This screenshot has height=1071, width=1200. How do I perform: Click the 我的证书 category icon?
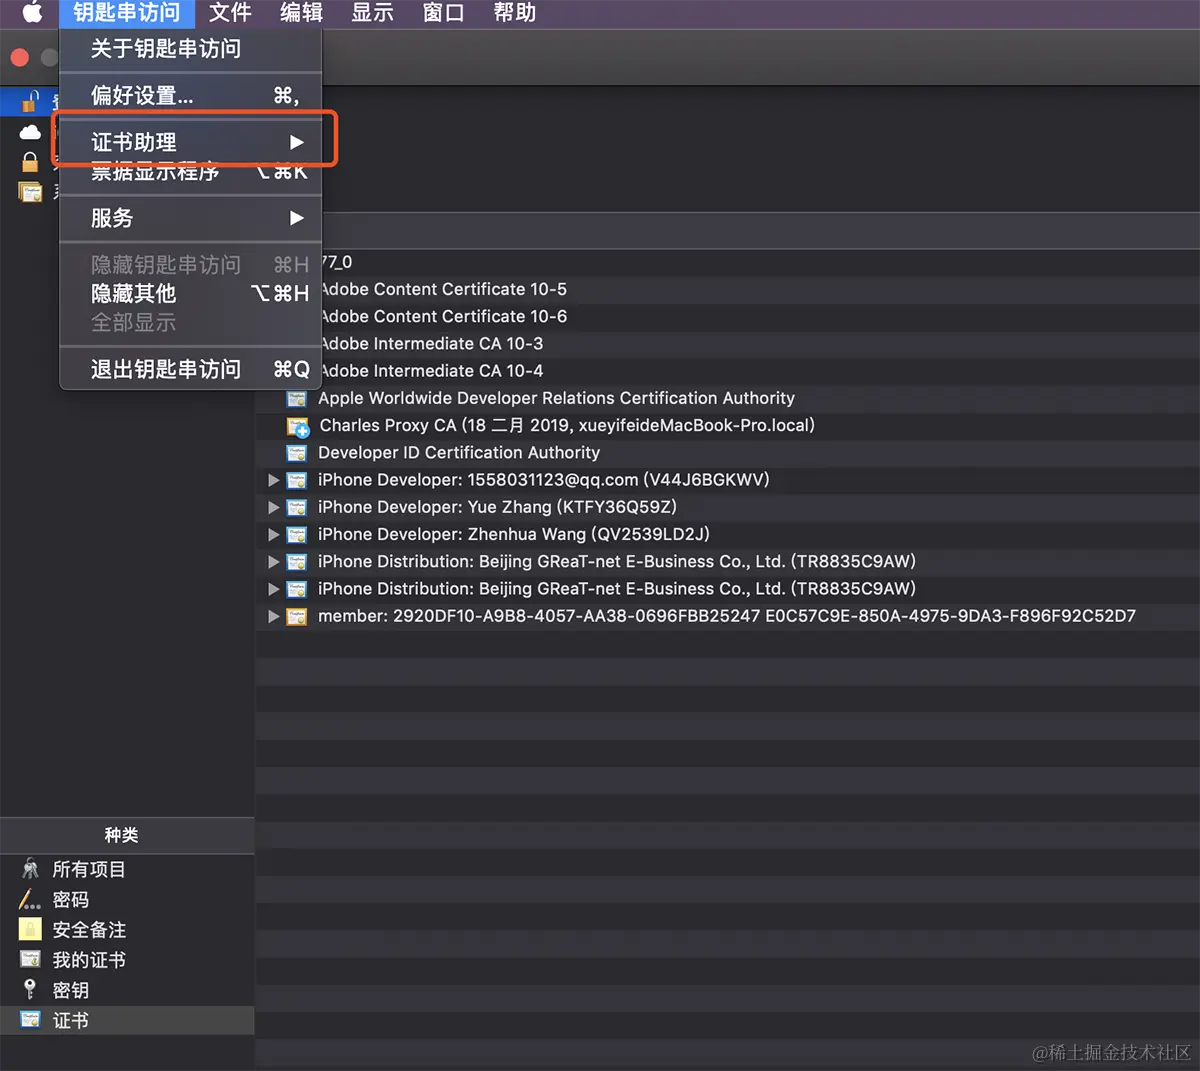pyautogui.click(x=31, y=959)
